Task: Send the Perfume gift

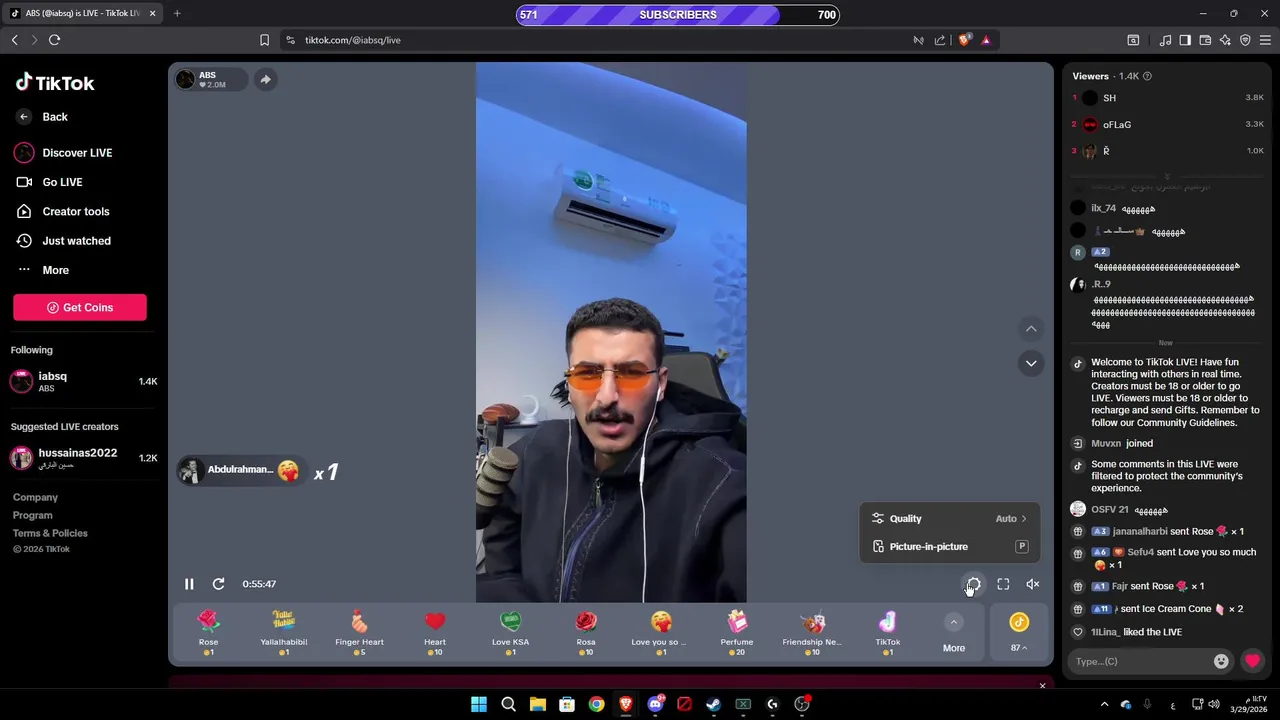Action: 737,633
